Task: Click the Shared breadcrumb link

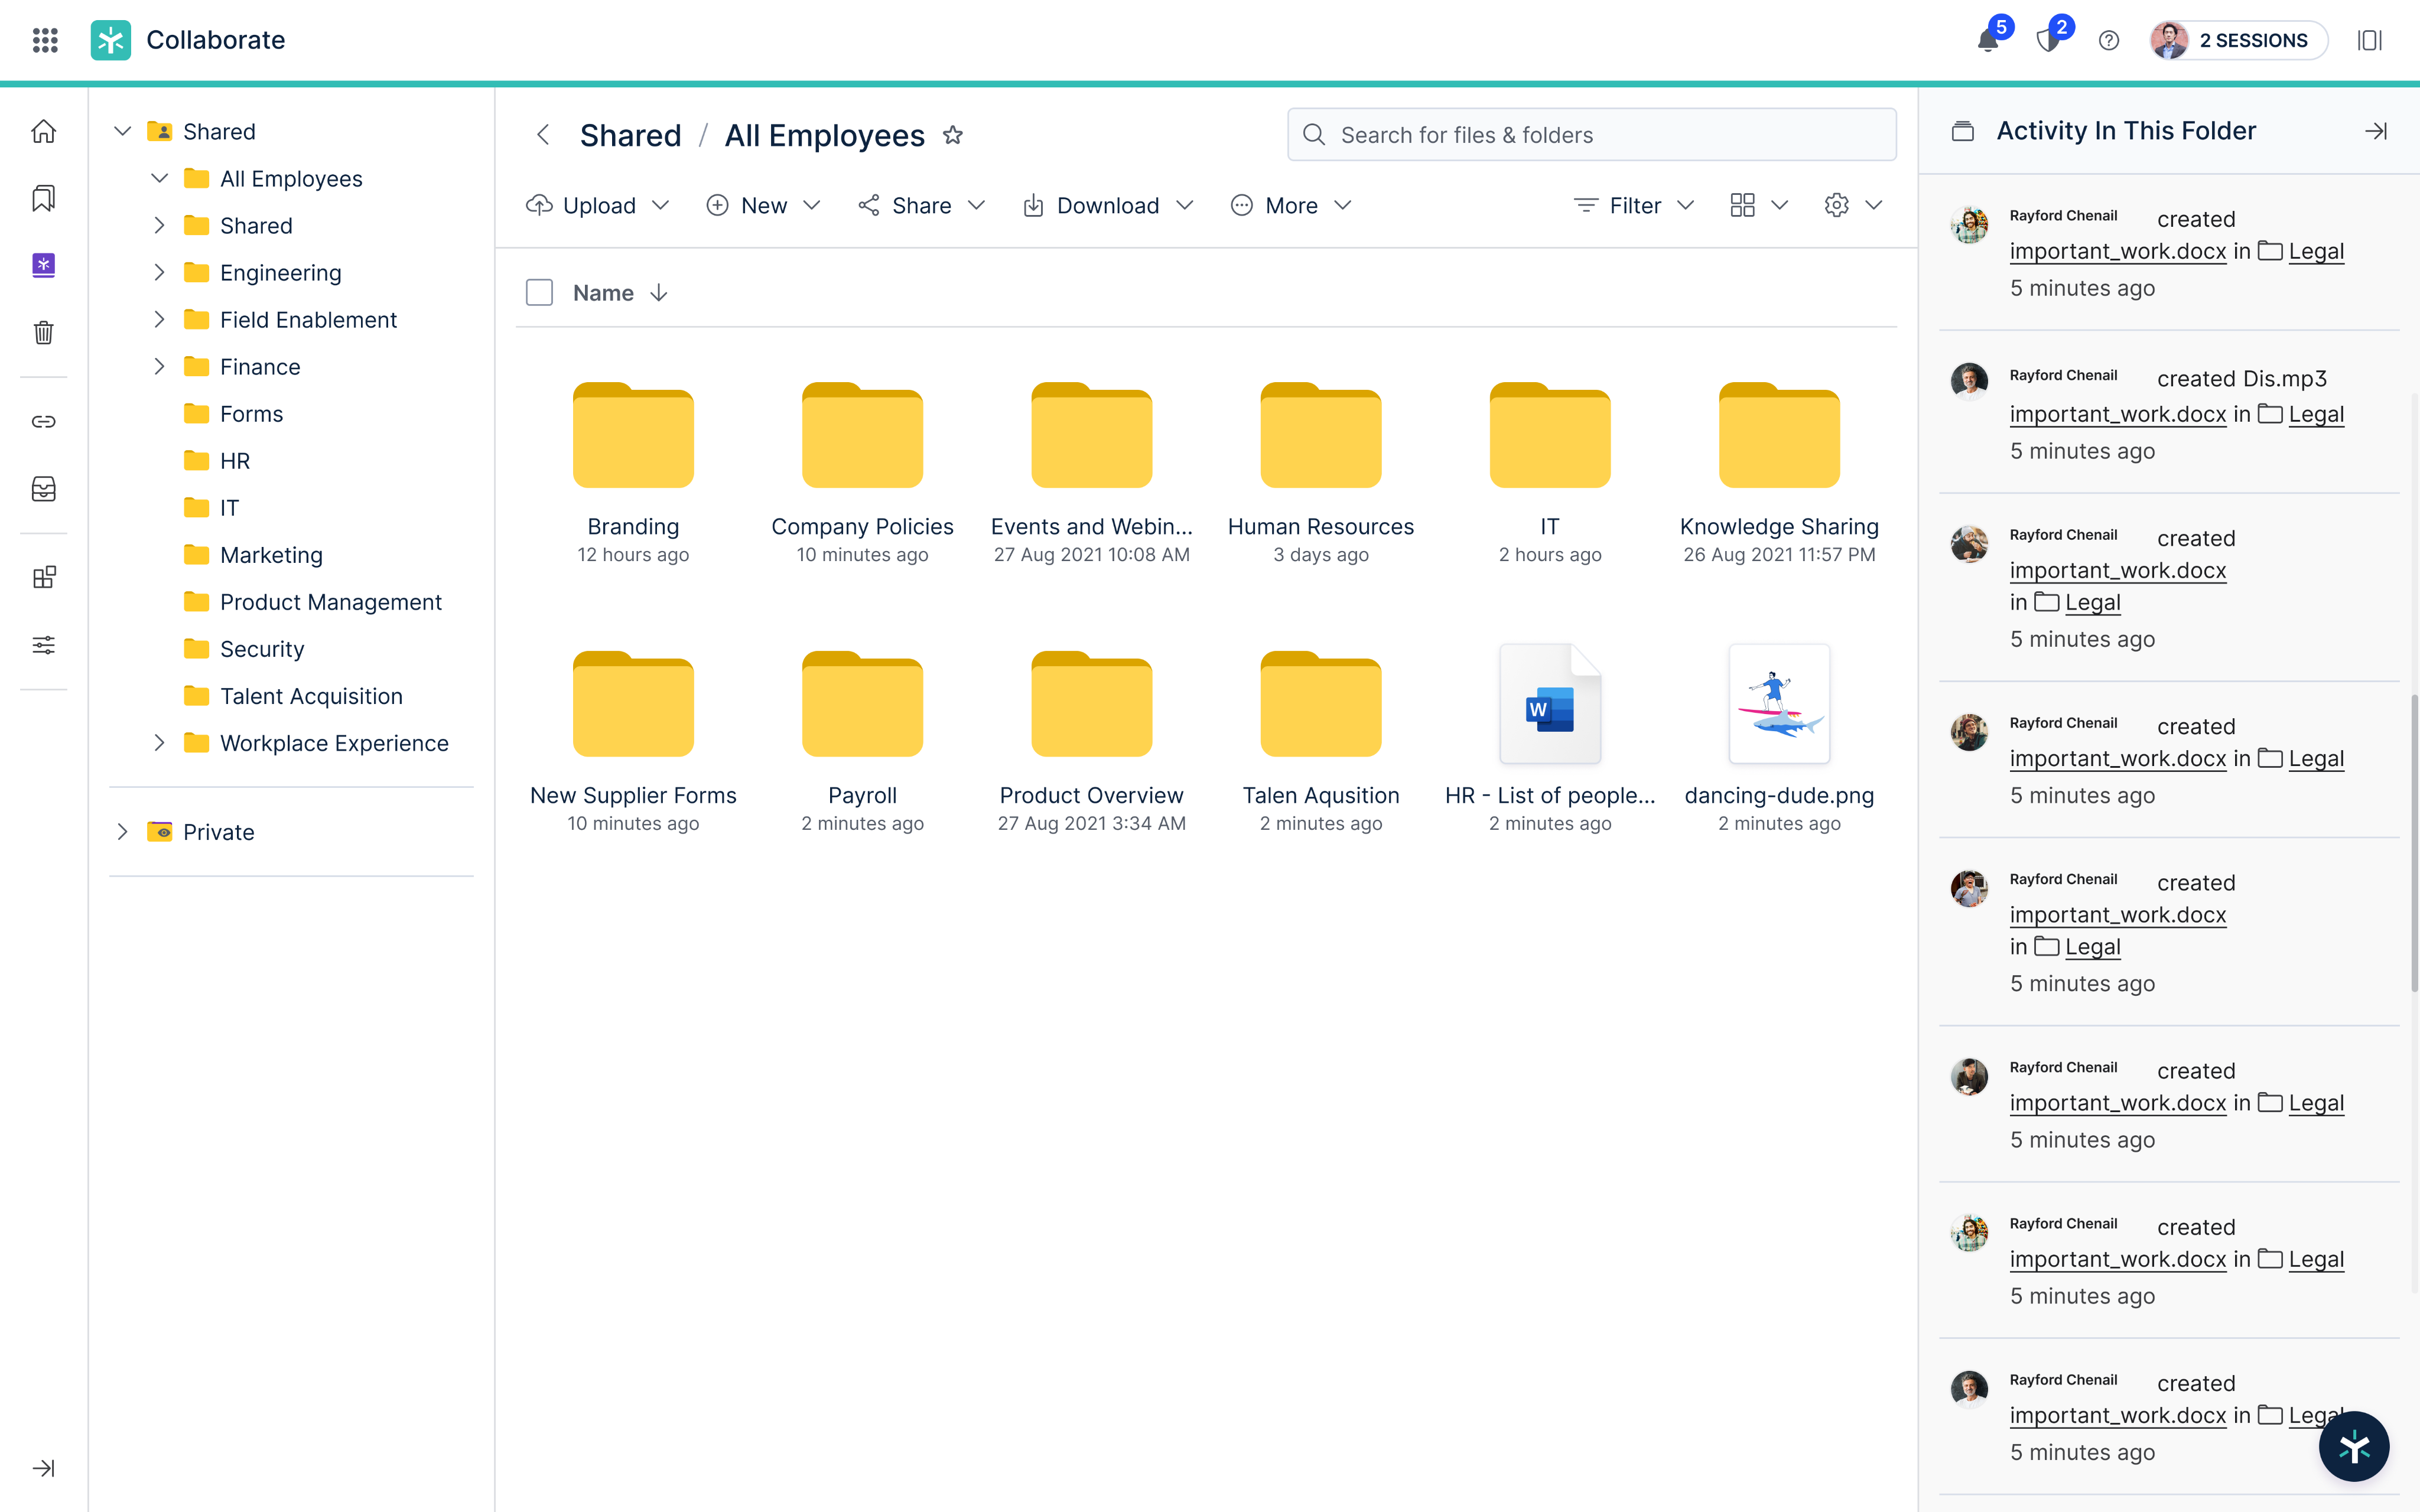Action: click(x=630, y=135)
